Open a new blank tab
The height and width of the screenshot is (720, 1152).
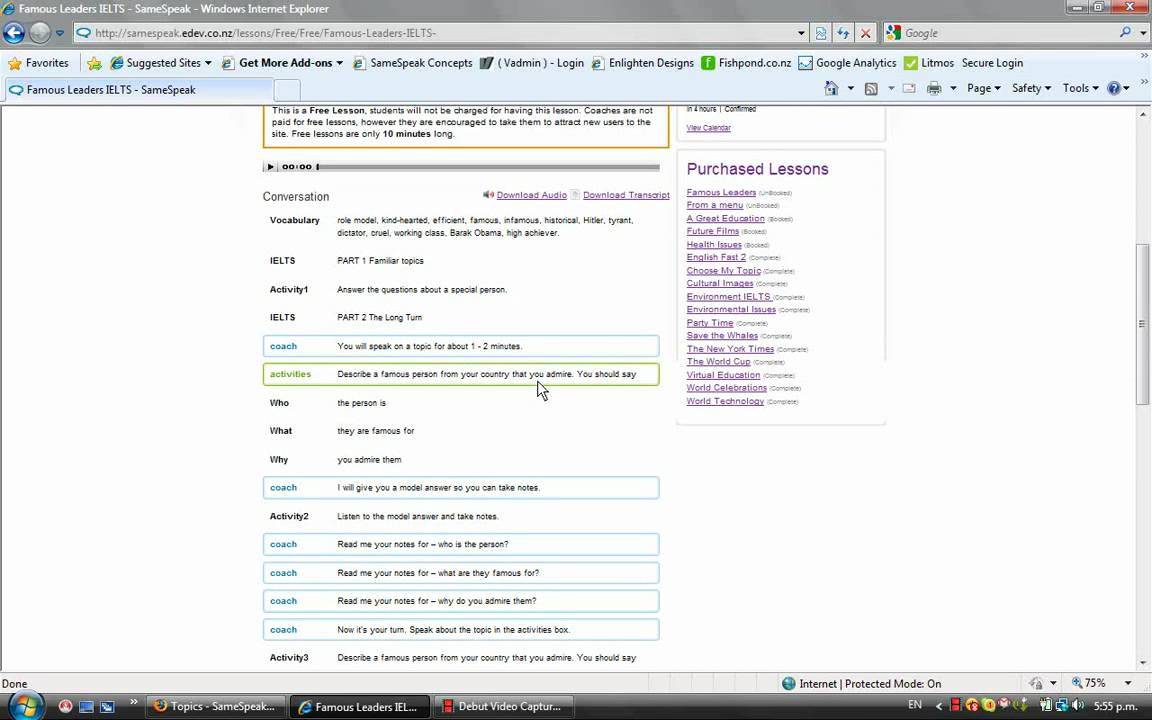[287, 90]
